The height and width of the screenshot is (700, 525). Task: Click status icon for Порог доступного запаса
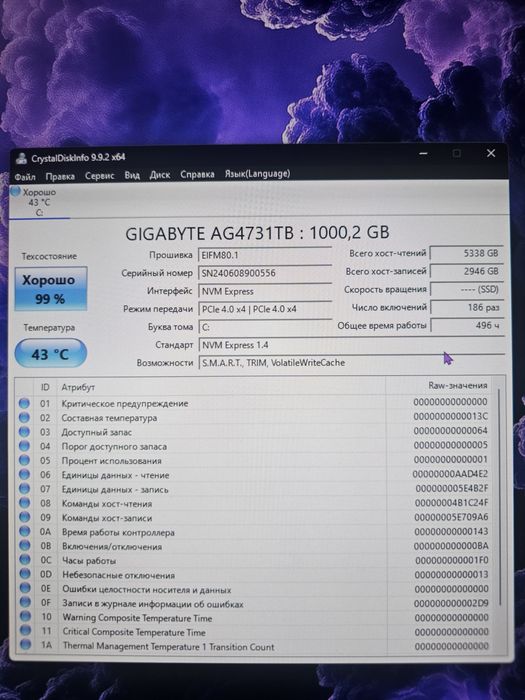pos(24,446)
